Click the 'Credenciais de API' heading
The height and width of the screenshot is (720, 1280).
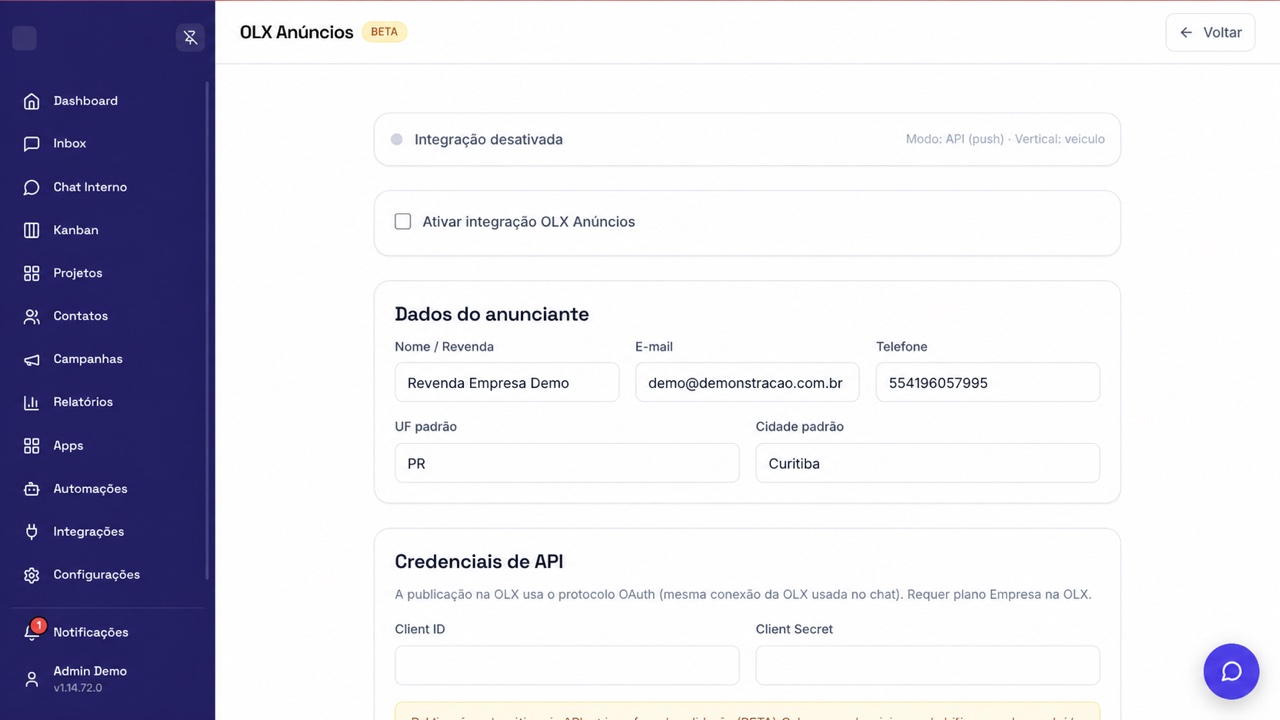coord(479,562)
